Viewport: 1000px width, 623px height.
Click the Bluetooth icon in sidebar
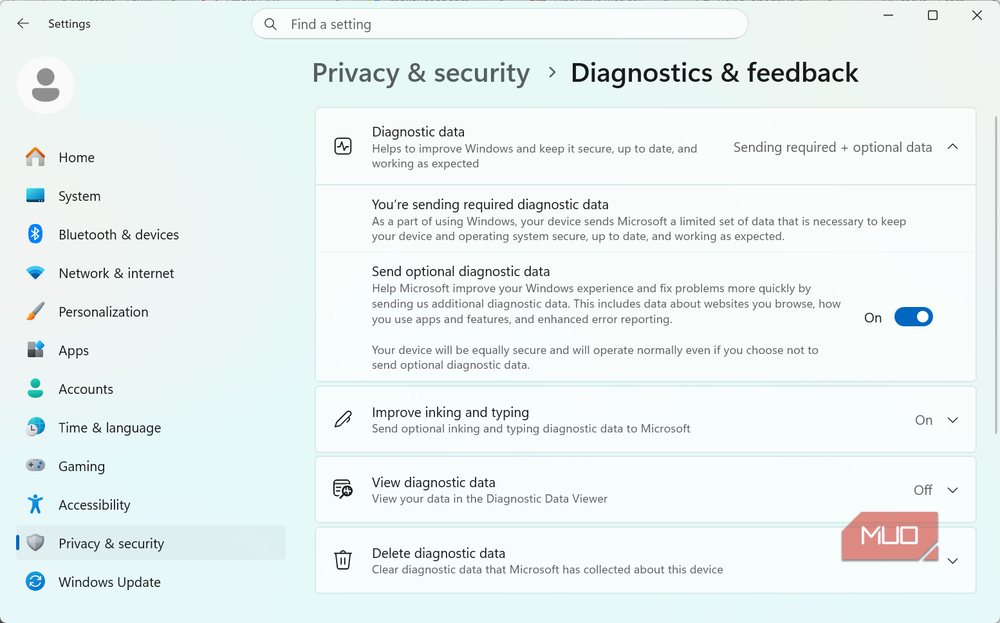point(36,234)
